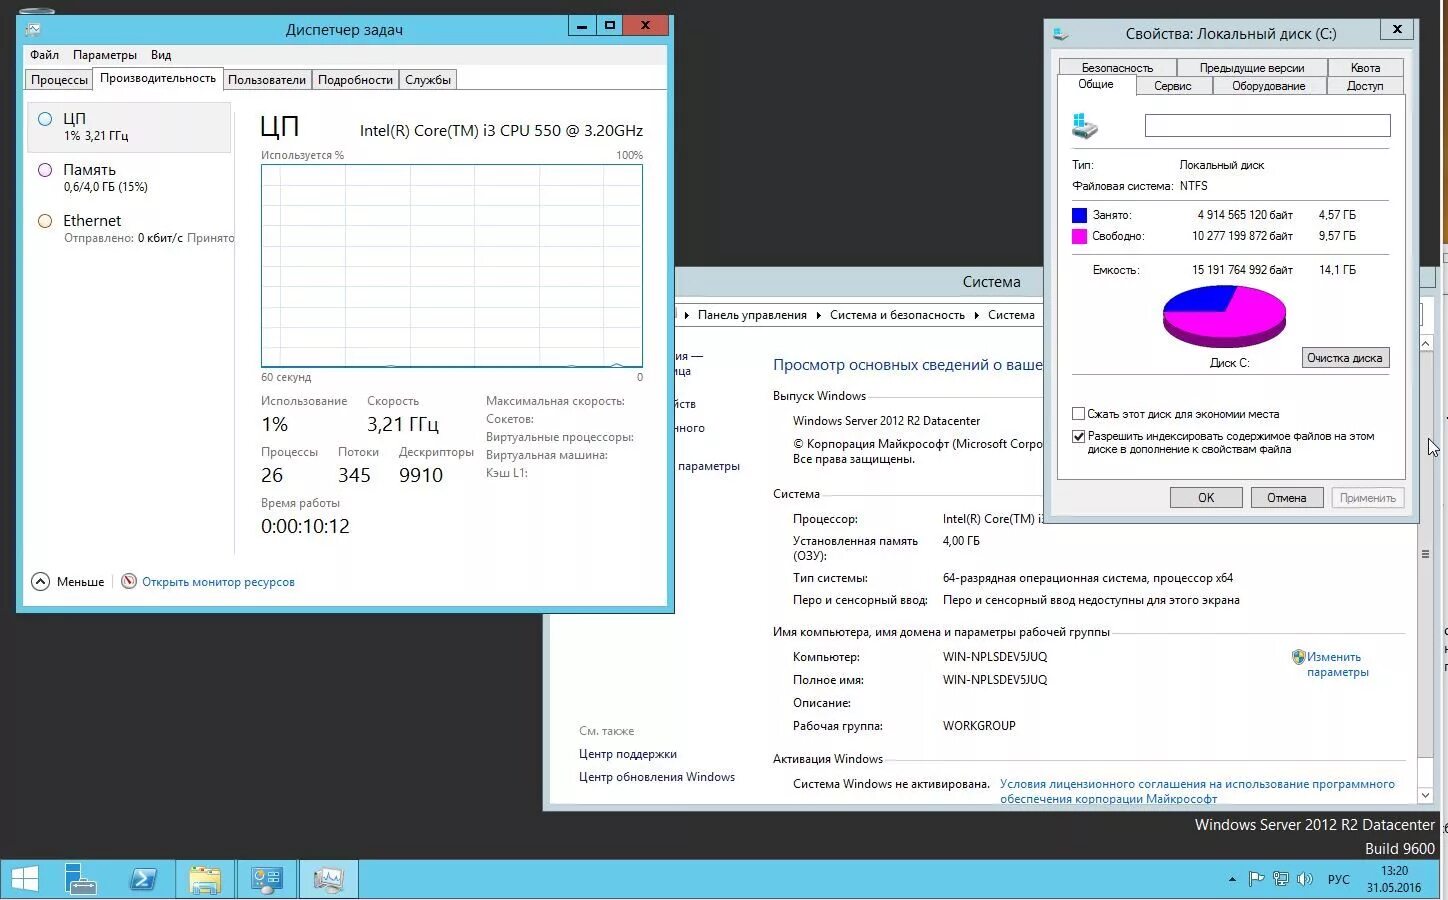Click the disk usage pie chart

click(1224, 316)
